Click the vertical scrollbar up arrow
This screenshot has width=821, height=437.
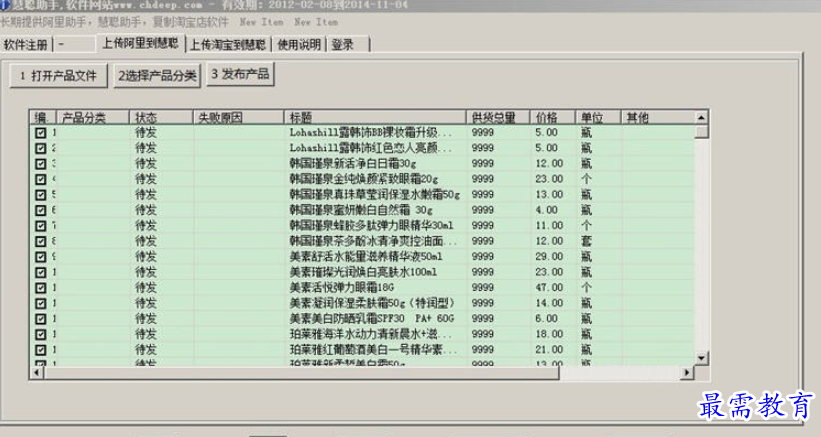click(x=702, y=117)
